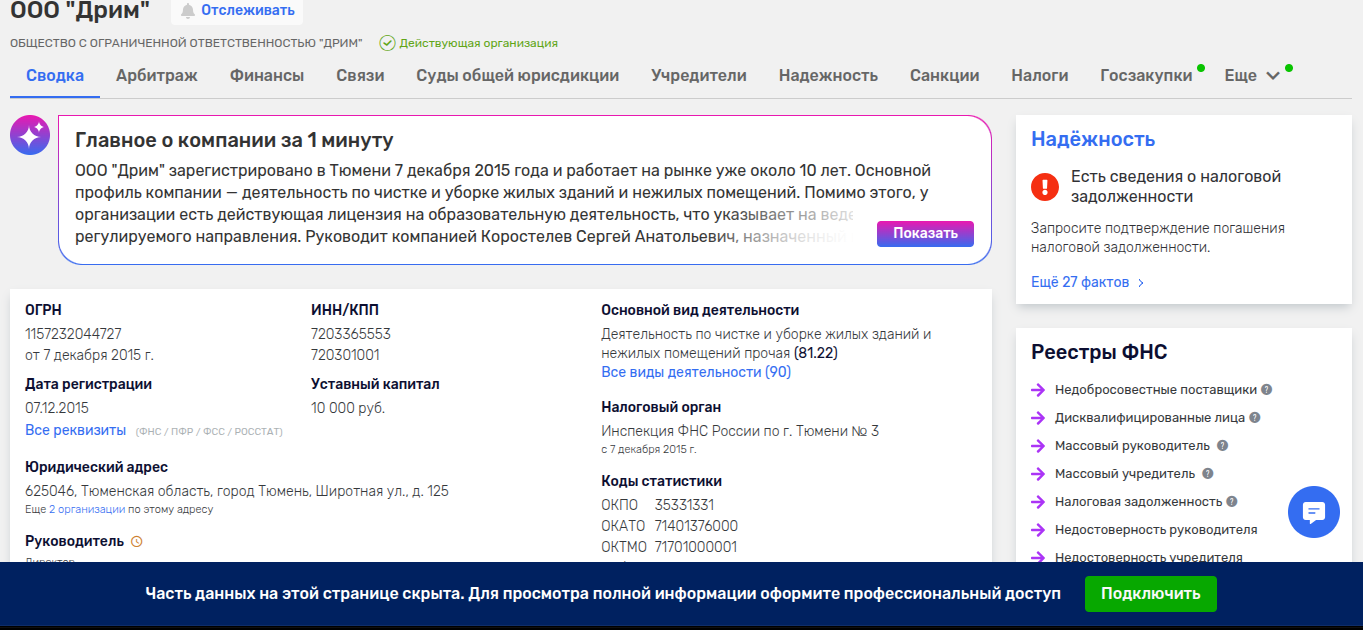
Task: Open the Надежность tab
Action: tap(828, 75)
